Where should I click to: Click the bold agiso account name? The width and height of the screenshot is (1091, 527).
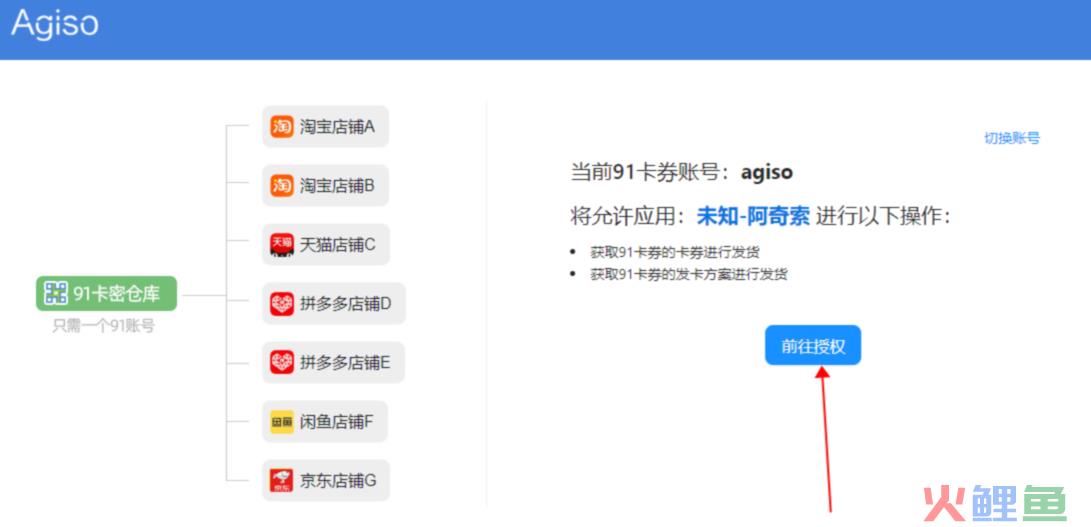click(x=766, y=172)
